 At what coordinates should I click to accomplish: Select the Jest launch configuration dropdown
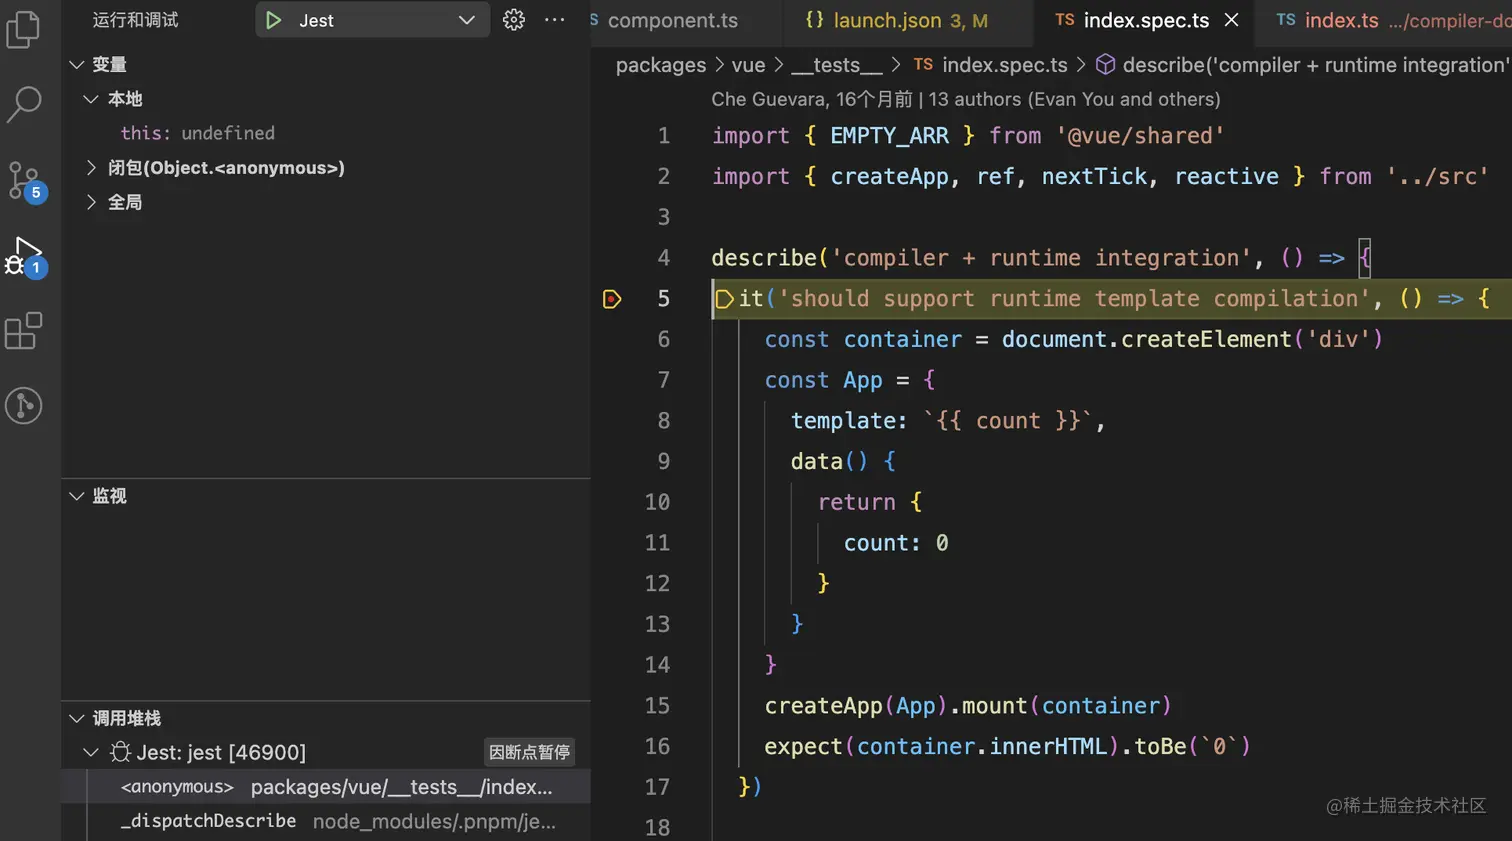372,20
